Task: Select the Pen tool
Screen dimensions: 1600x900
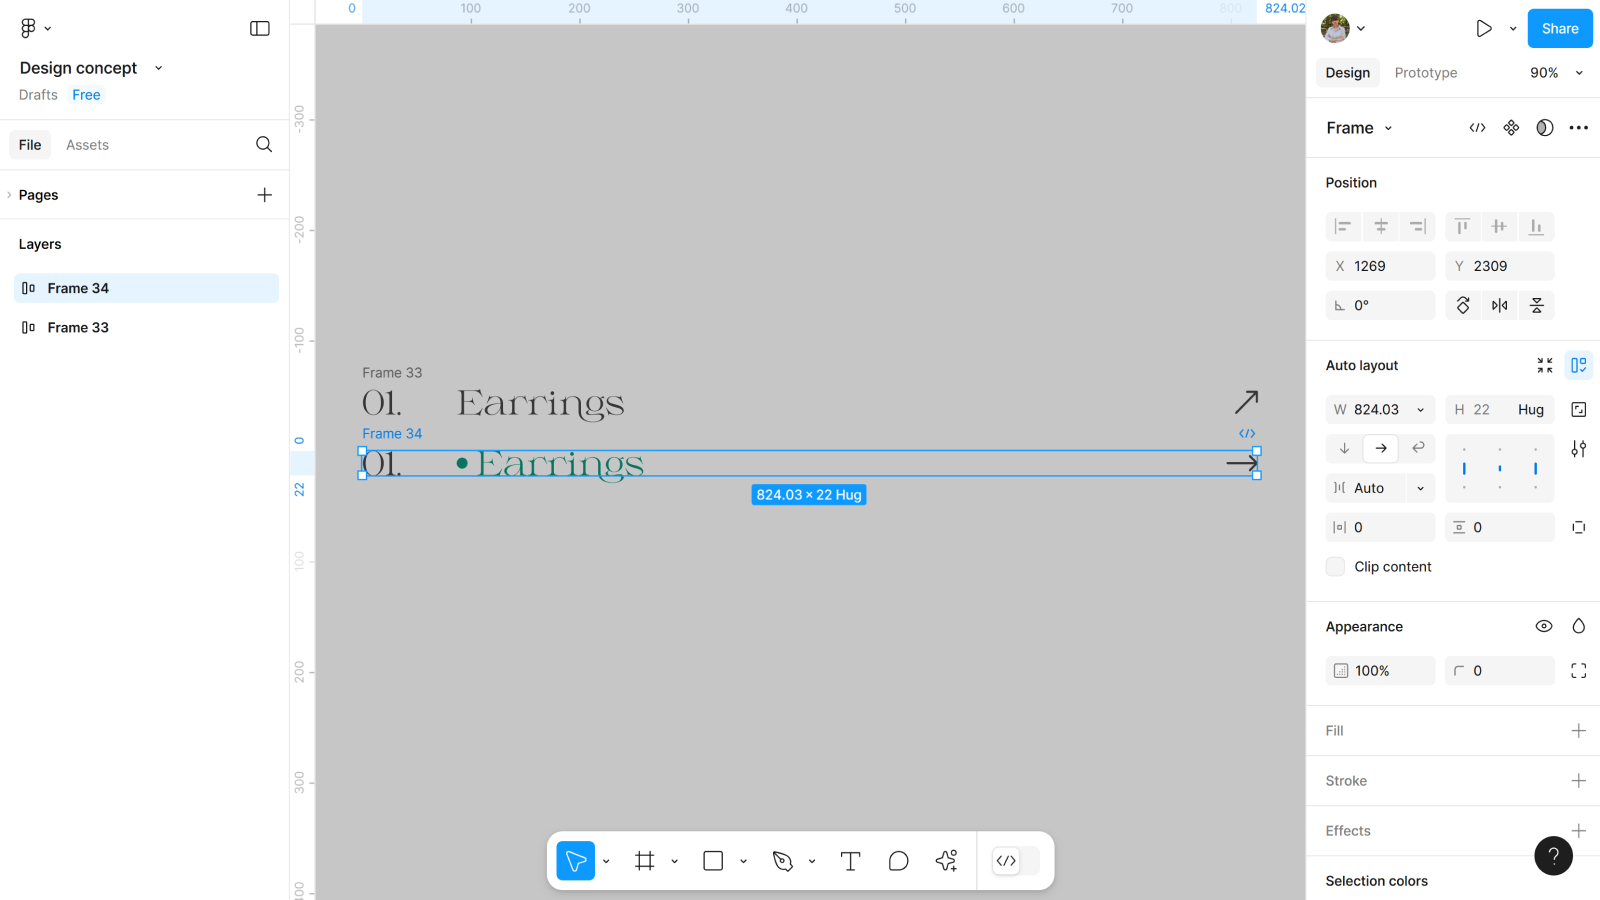Action: (783, 861)
